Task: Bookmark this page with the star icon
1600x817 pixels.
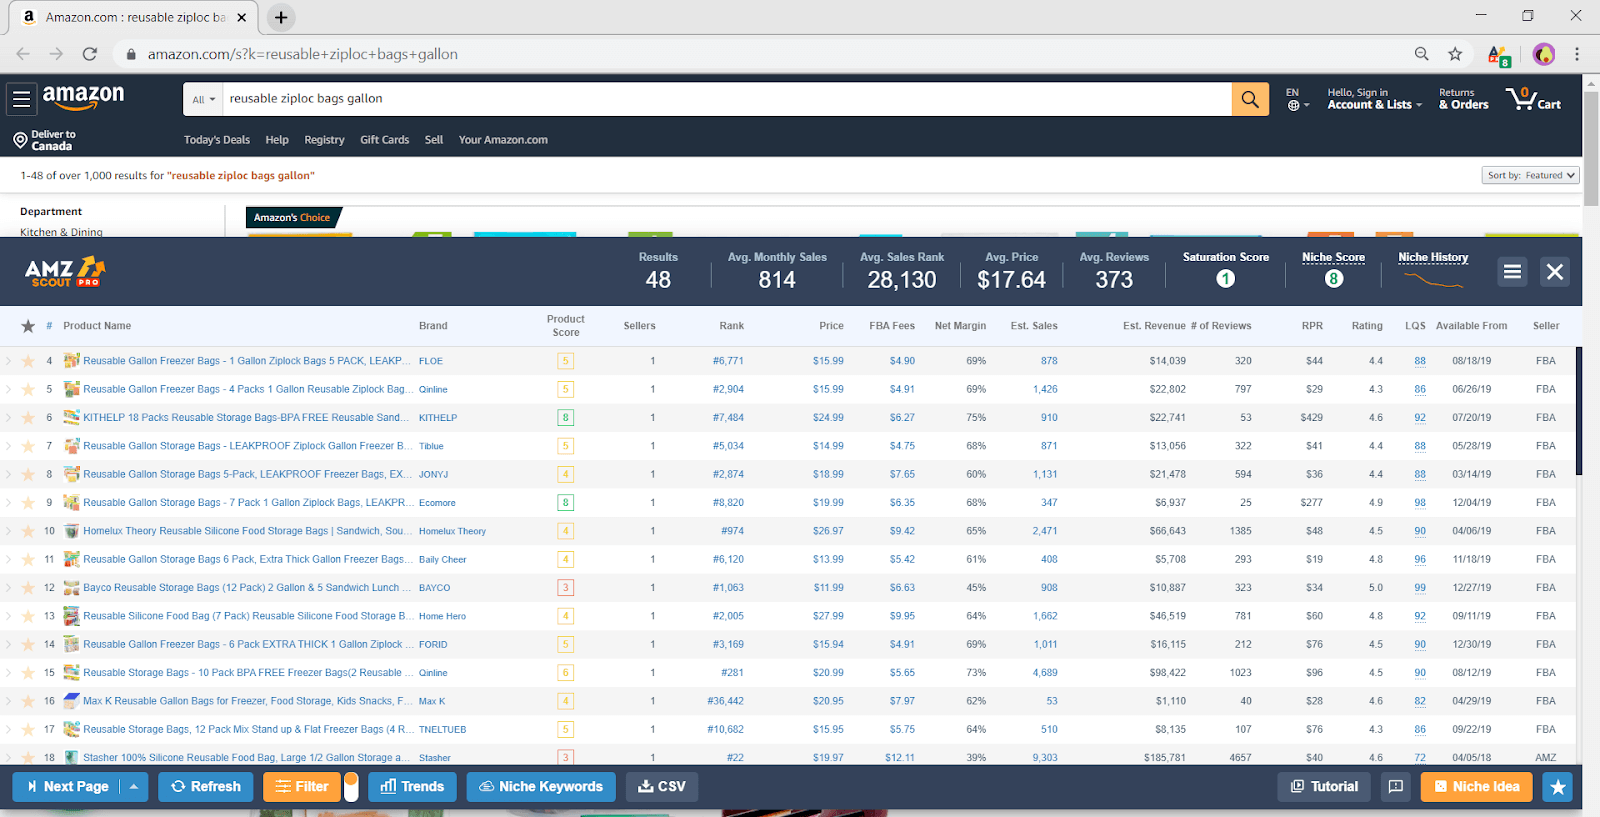Action: [1455, 54]
